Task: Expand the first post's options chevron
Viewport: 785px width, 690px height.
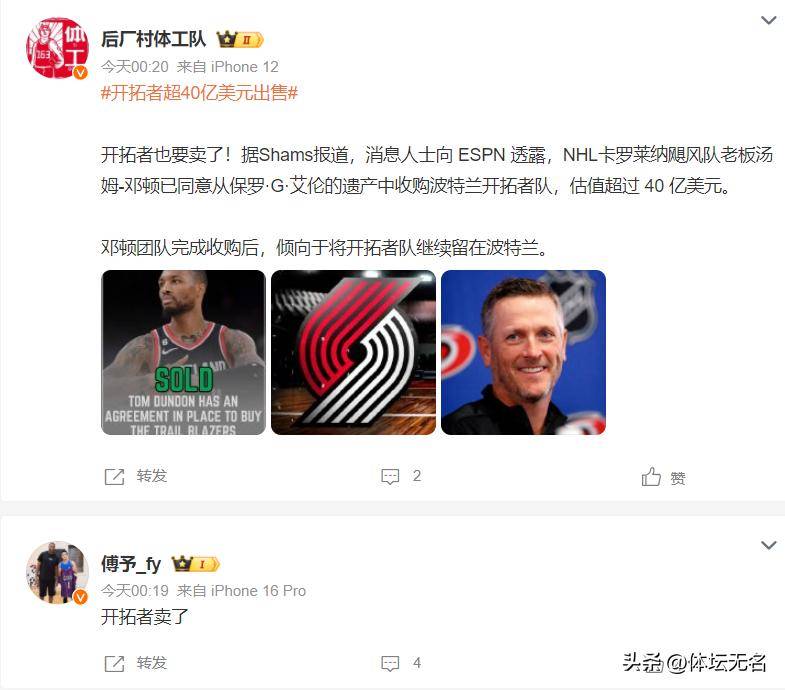Action: click(768, 21)
